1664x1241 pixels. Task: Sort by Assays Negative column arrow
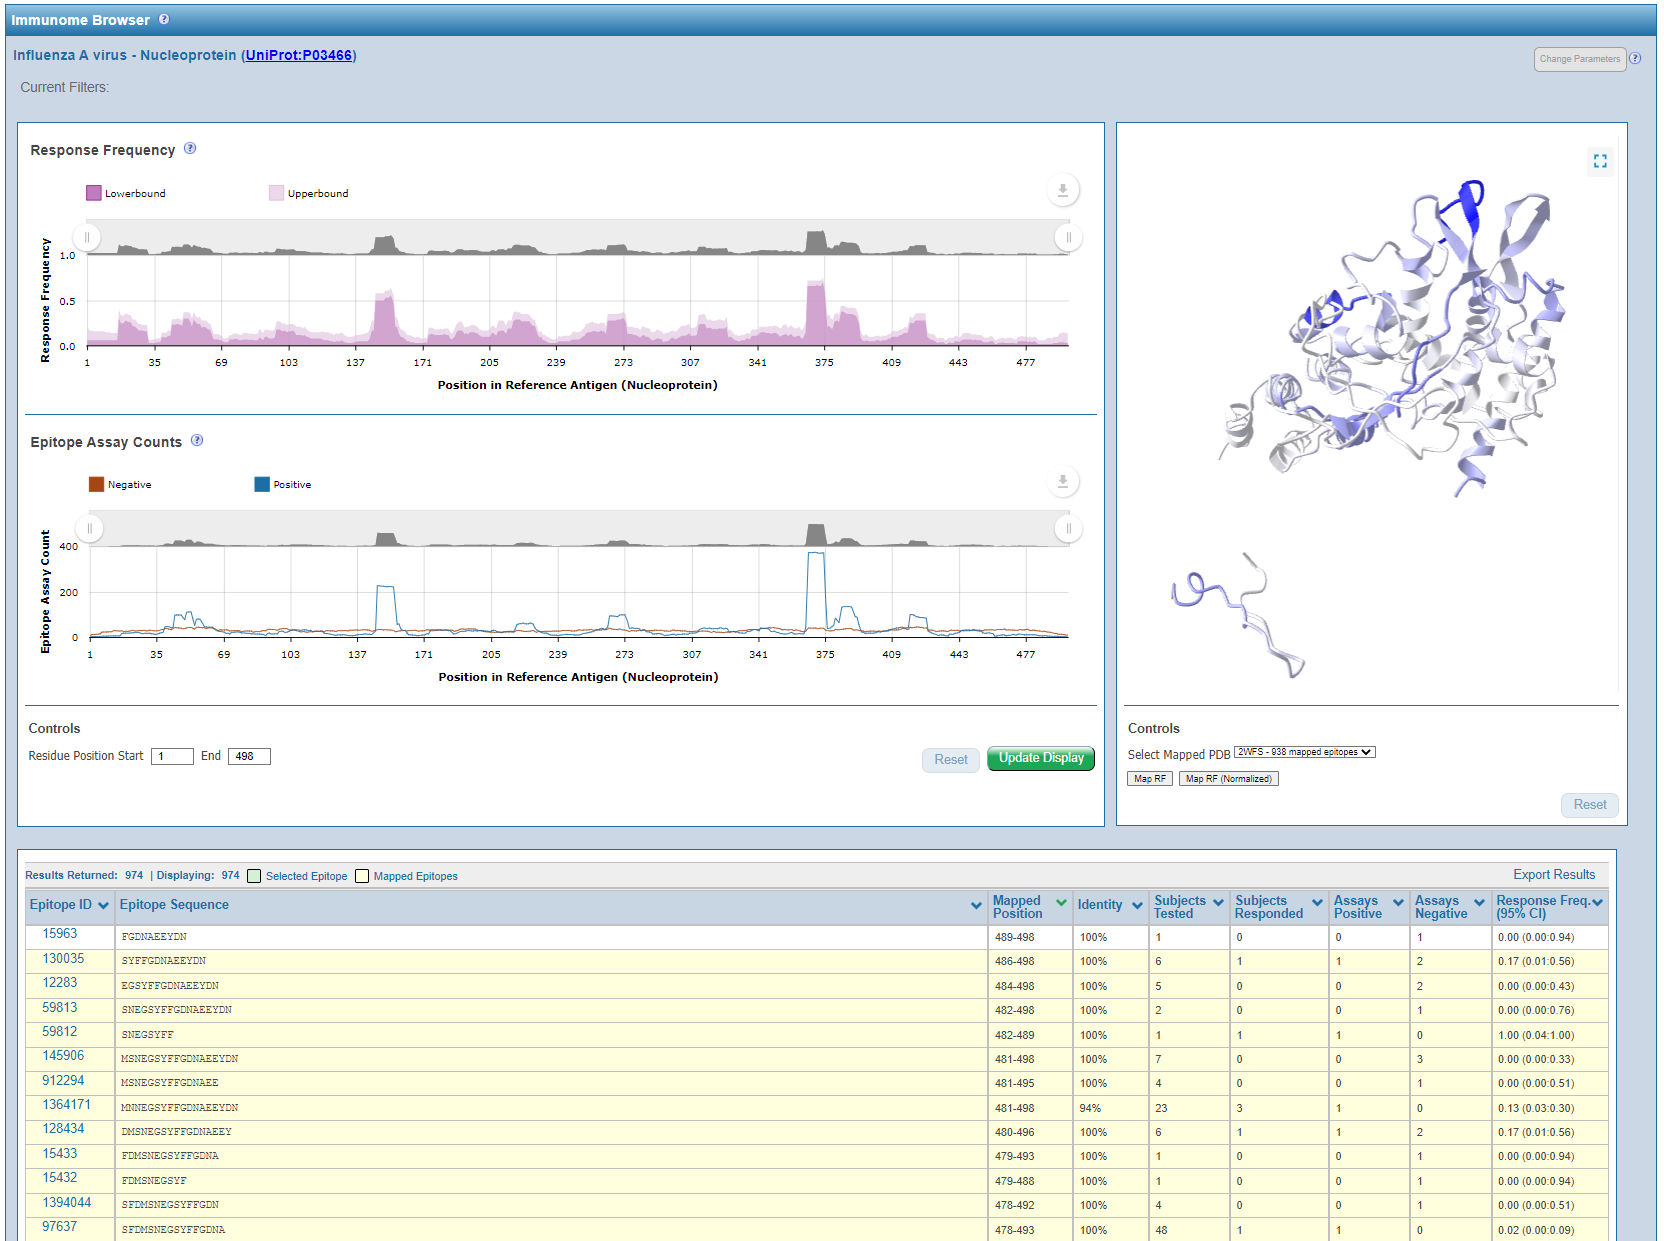point(1479,902)
